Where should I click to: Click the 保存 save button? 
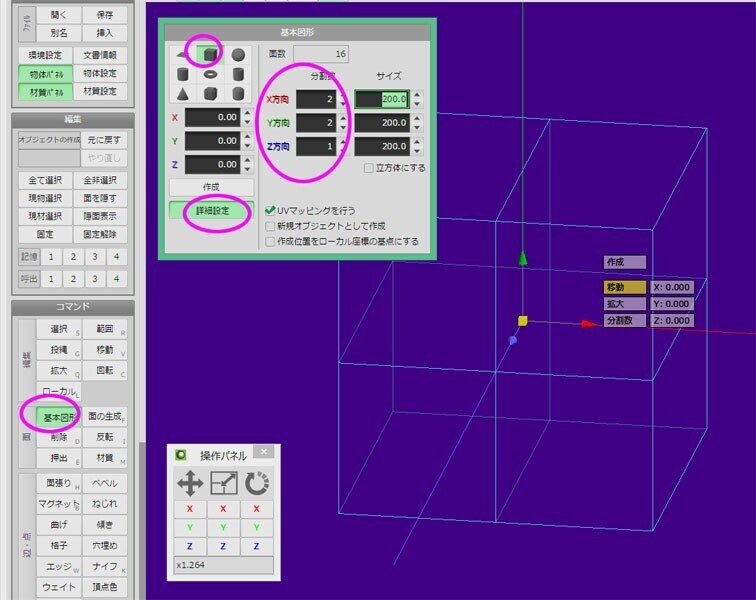105,15
